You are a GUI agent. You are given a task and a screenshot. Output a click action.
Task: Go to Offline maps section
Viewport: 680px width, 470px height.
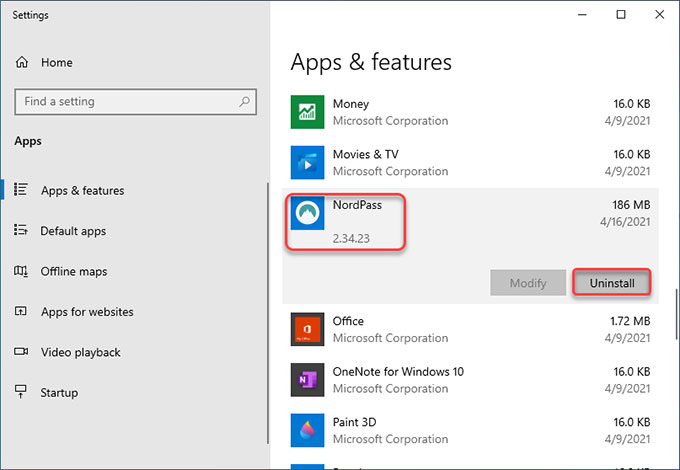click(74, 271)
